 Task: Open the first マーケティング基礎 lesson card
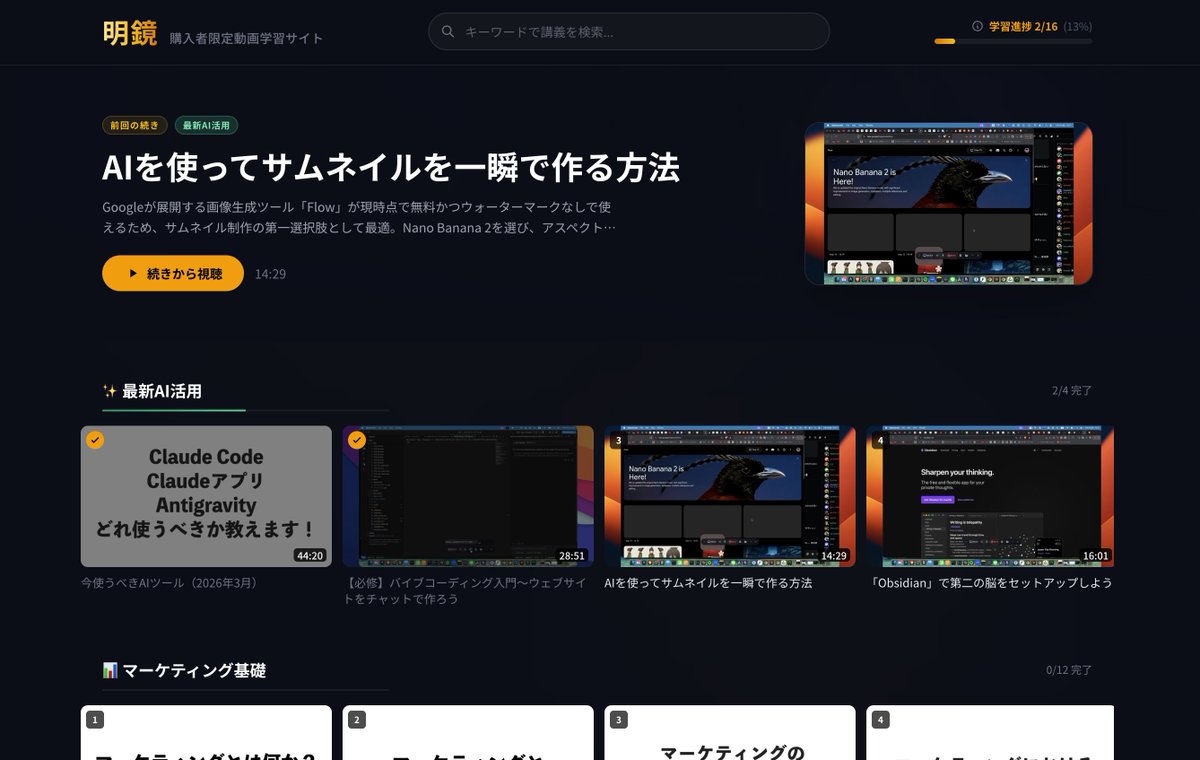pyautogui.click(x=206, y=733)
